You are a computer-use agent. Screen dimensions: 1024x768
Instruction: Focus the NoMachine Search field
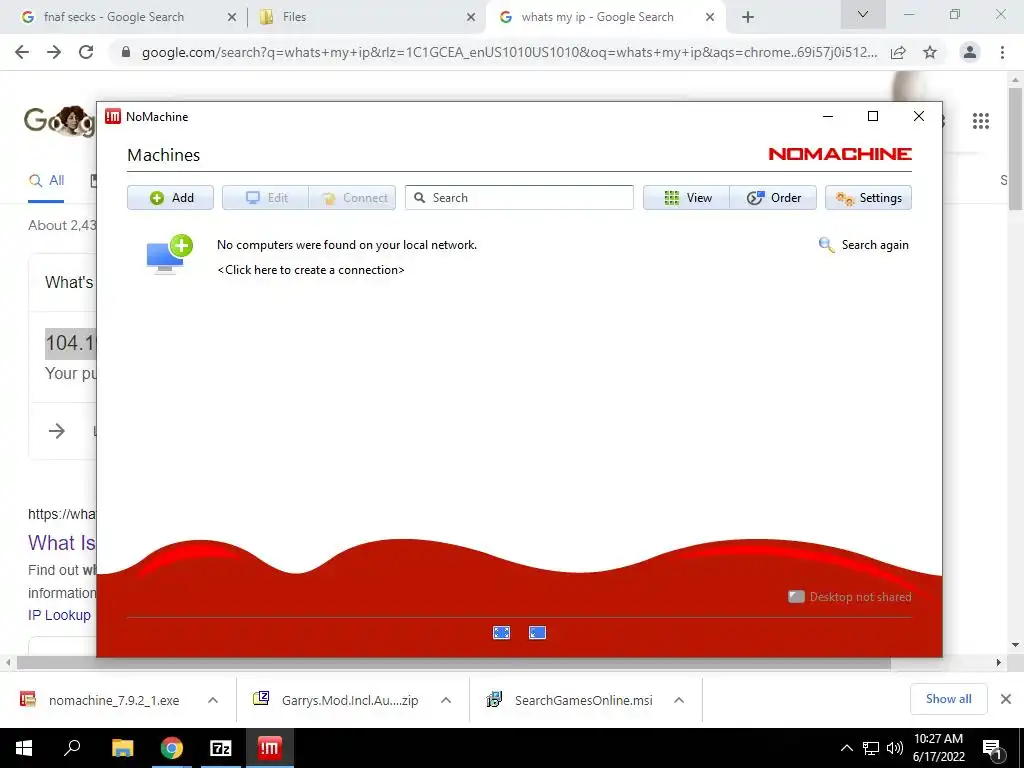click(519, 198)
